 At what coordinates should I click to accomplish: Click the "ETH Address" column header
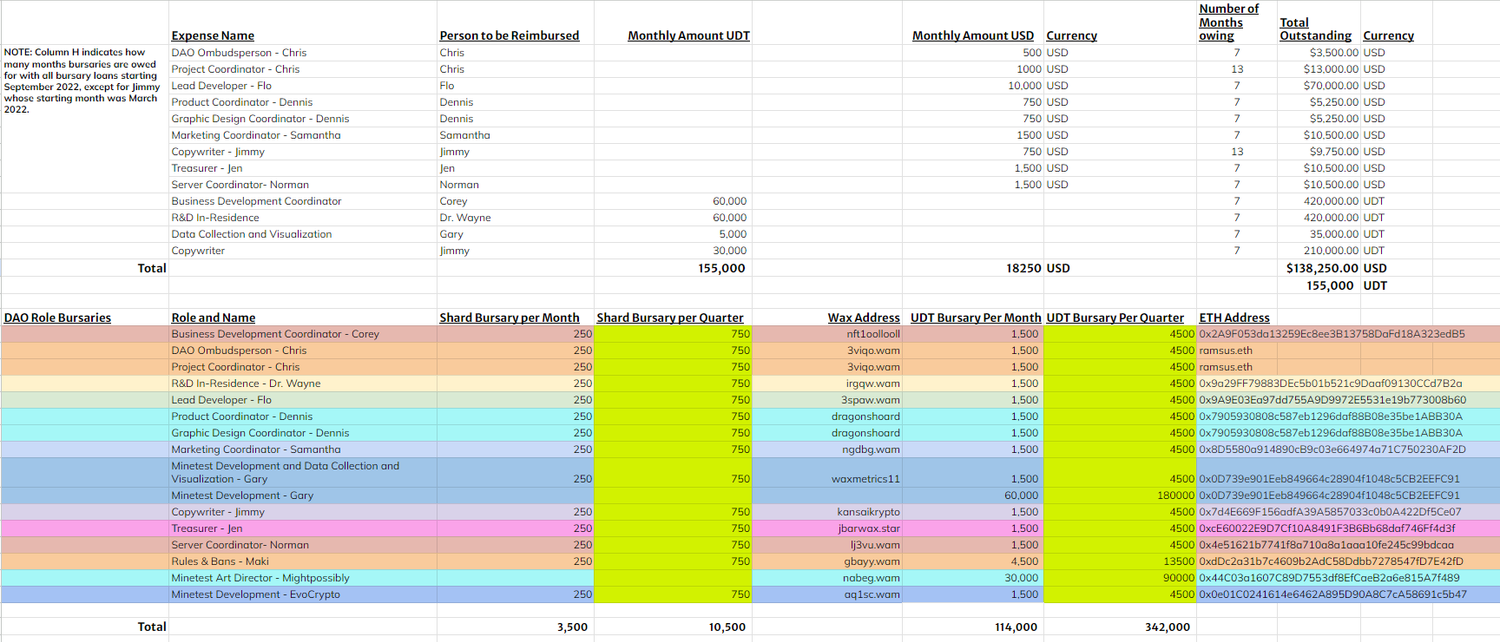pos(1234,318)
